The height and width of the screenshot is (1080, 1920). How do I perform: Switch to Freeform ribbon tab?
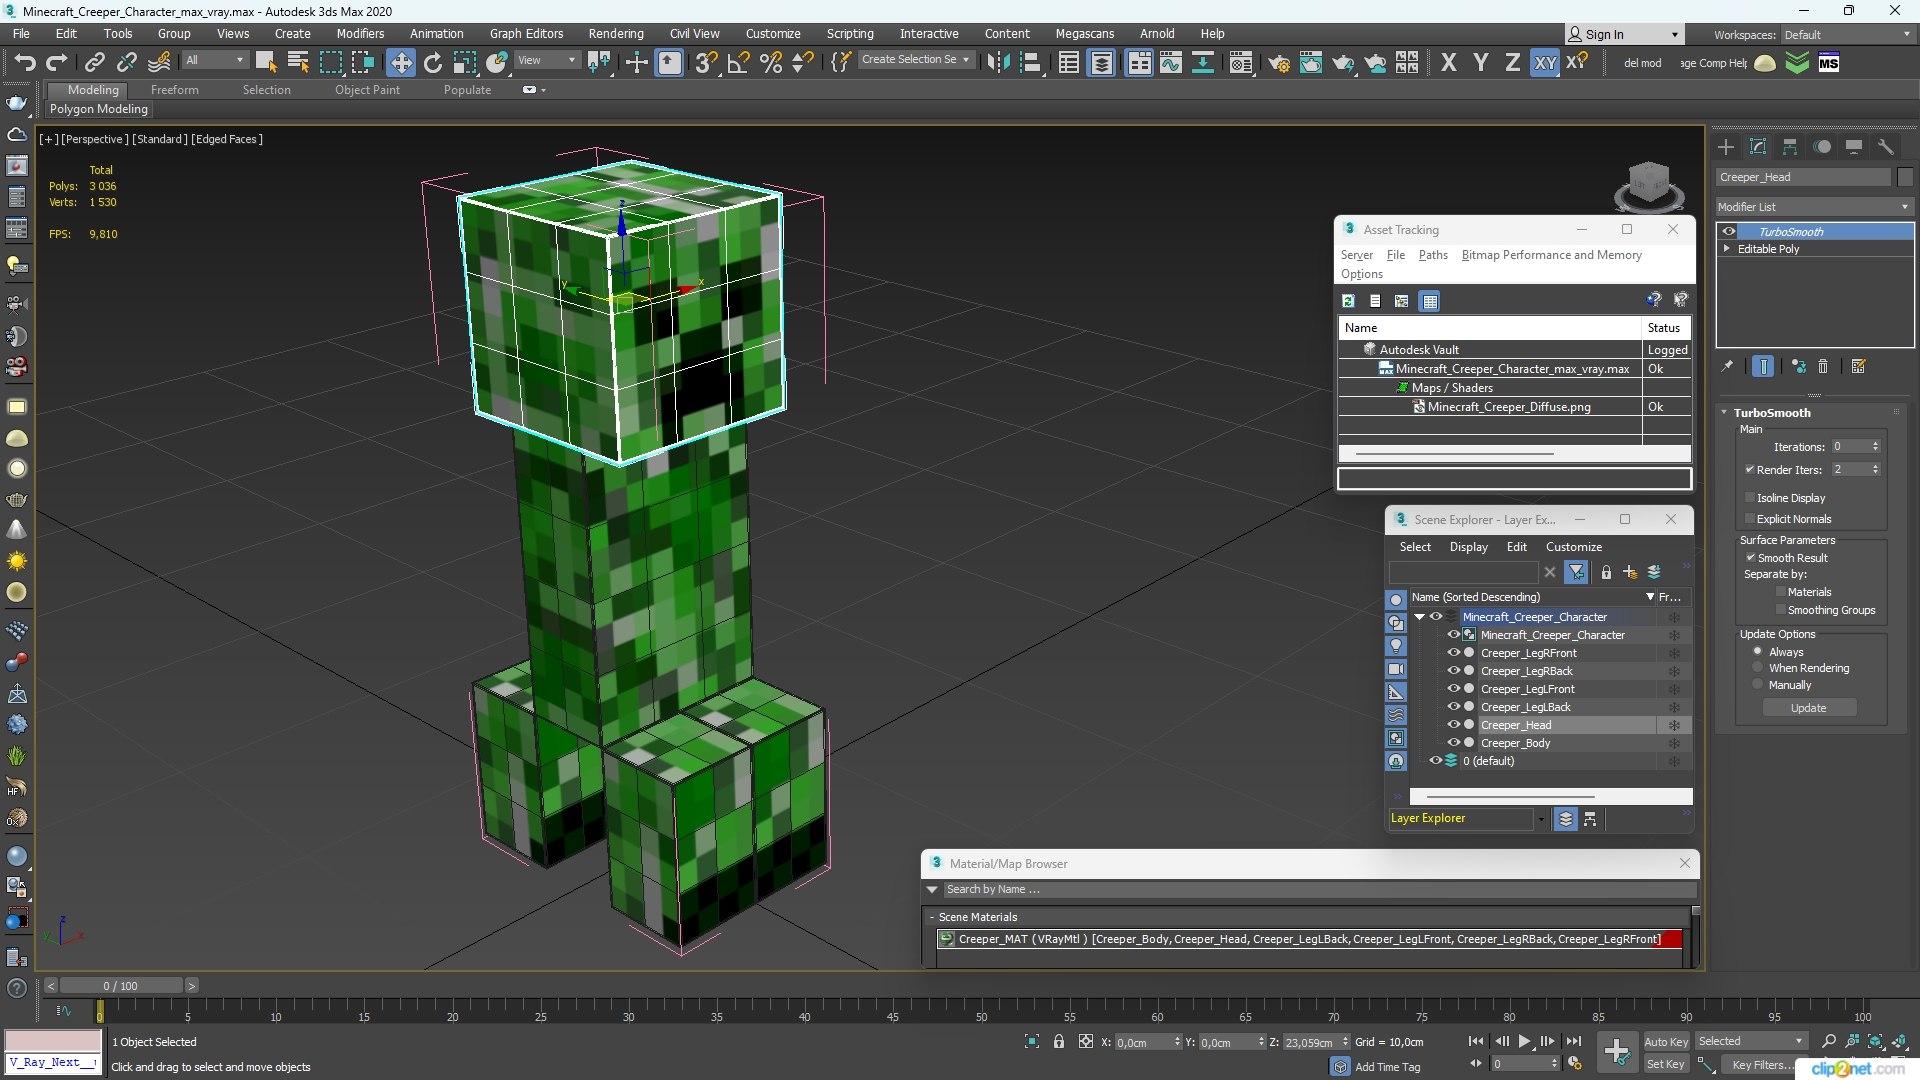click(175, 90)
